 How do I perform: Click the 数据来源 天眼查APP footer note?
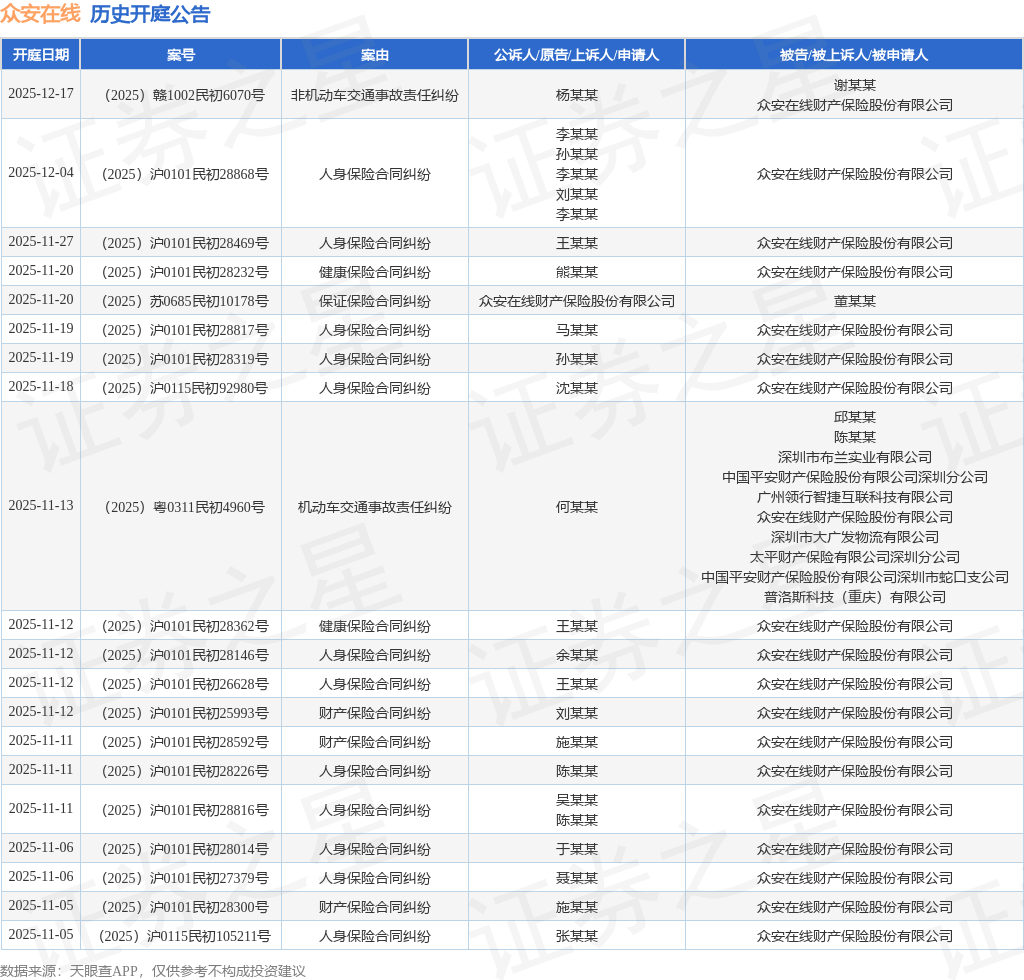pos(153,970)
